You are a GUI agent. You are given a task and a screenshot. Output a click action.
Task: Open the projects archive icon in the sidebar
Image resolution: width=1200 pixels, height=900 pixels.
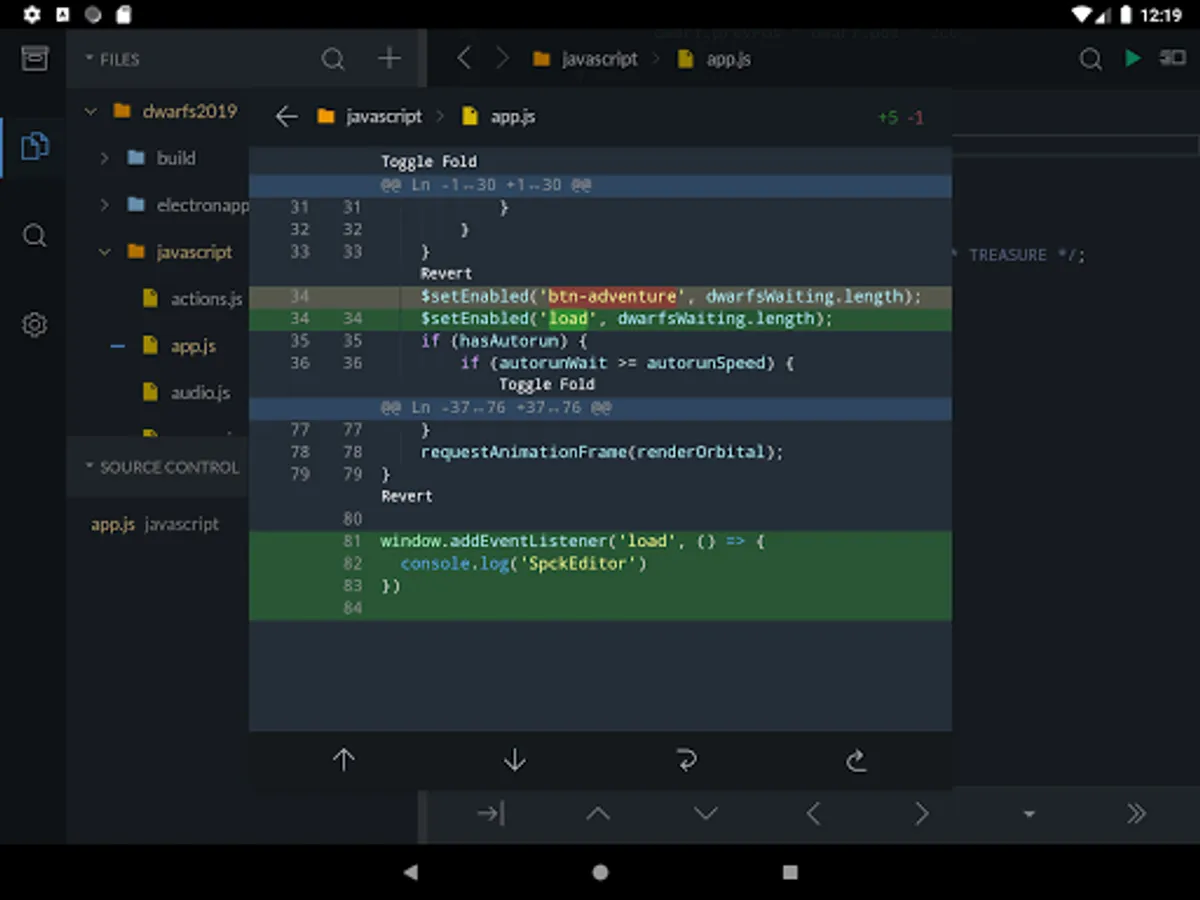pos(35,59)
